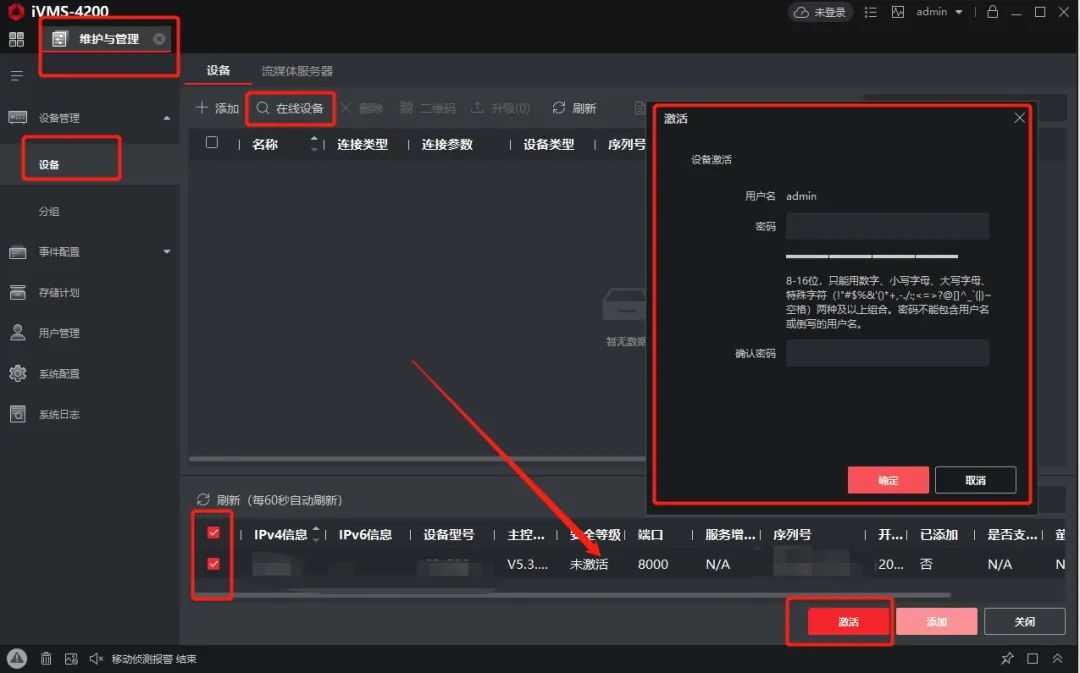Screen dimensions: 1080x673
Task: Mute alarm sound via the speaker icon
Action: [x=97, y=658]
